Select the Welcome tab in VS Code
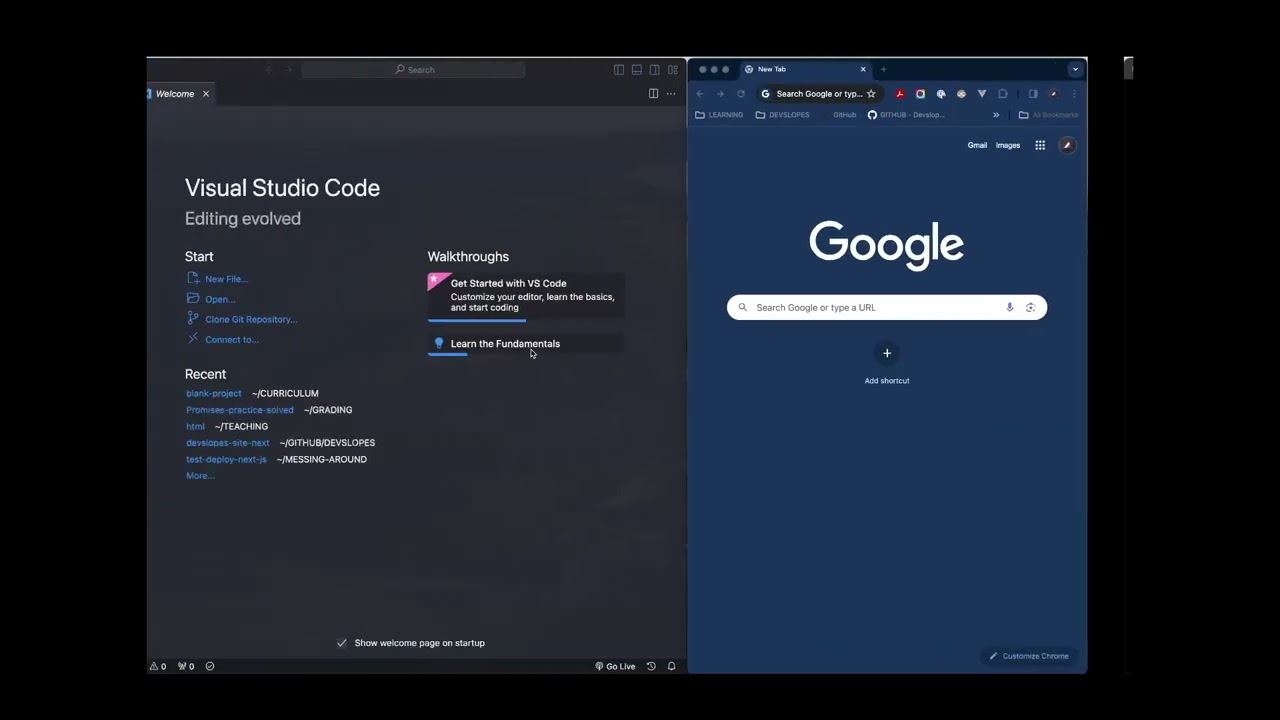The height and width of the screenshot is (720, 1280). (x=175, y=94)
